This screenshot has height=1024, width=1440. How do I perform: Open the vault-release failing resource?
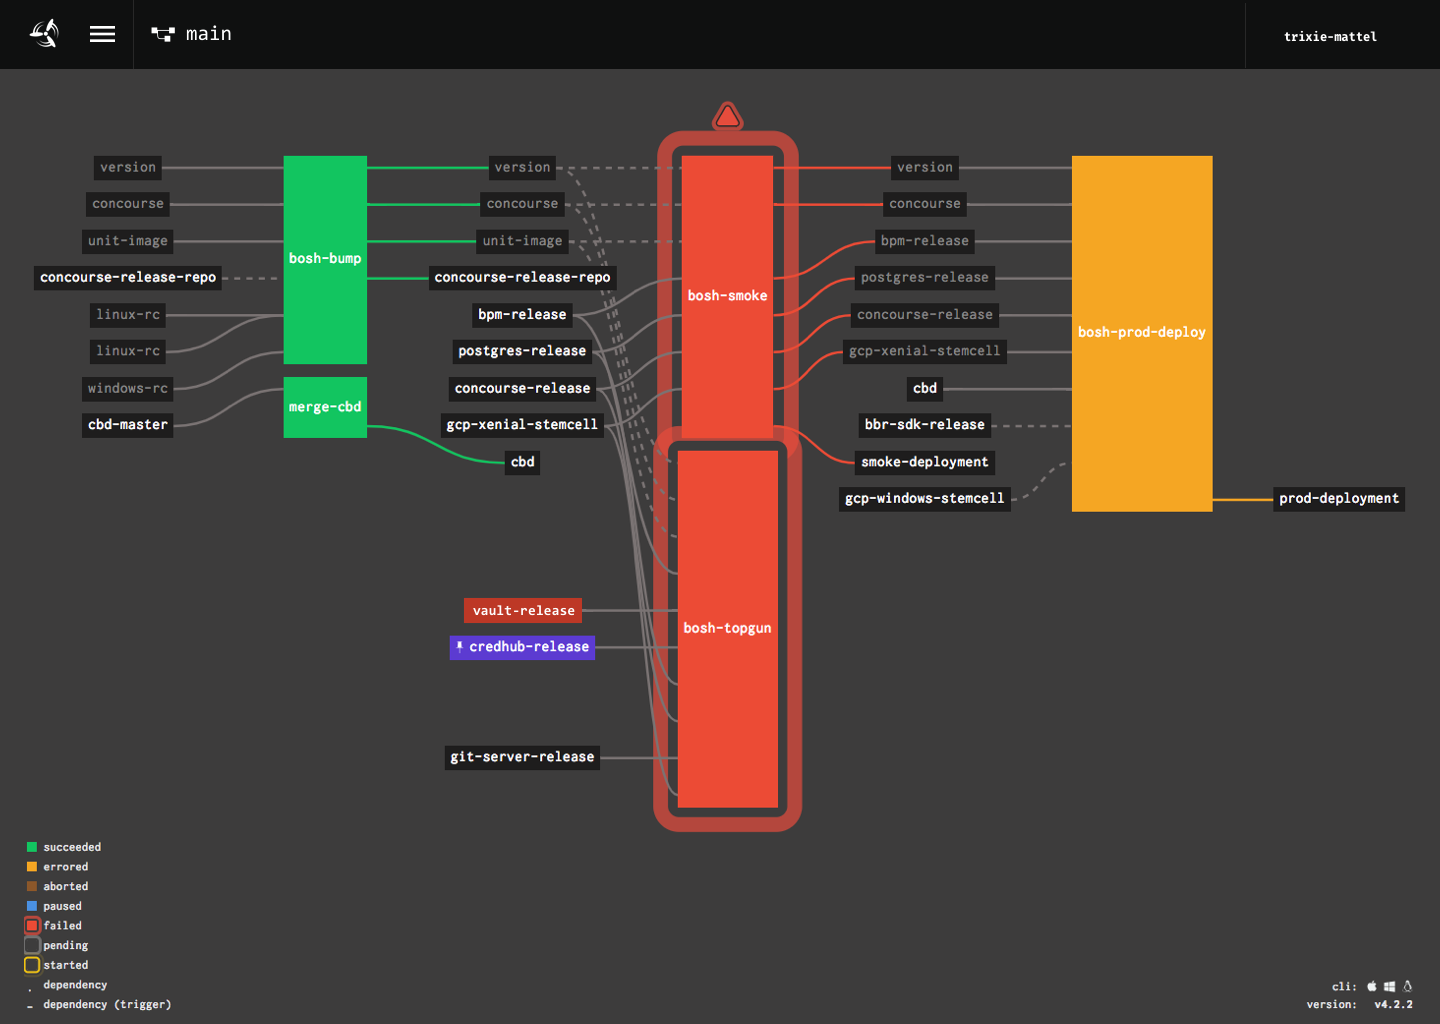pos(522,610)
